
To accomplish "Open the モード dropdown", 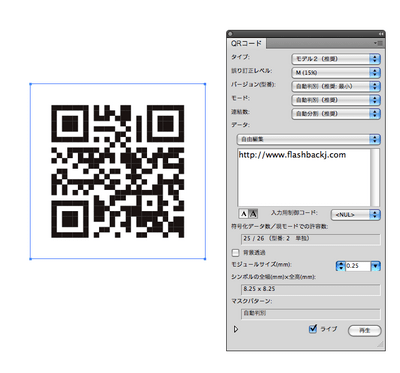I will 336,100.
